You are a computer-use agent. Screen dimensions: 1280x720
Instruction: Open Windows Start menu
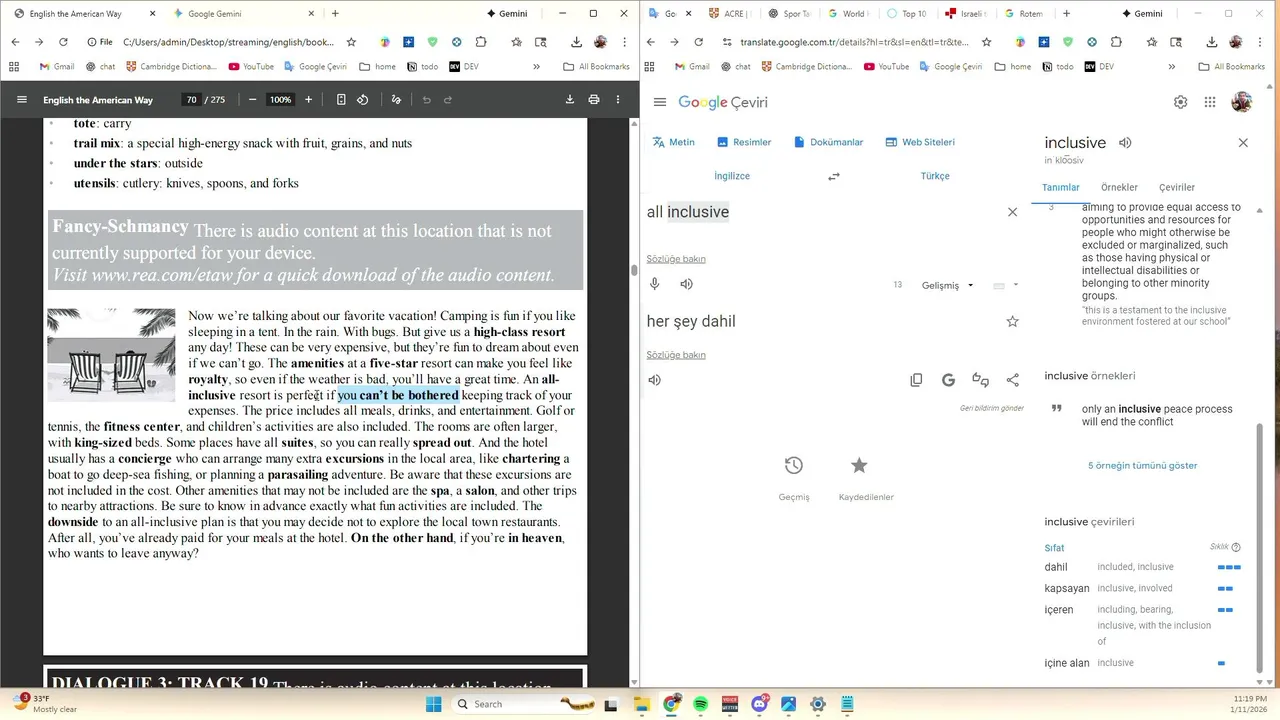(x=433, y=704)
